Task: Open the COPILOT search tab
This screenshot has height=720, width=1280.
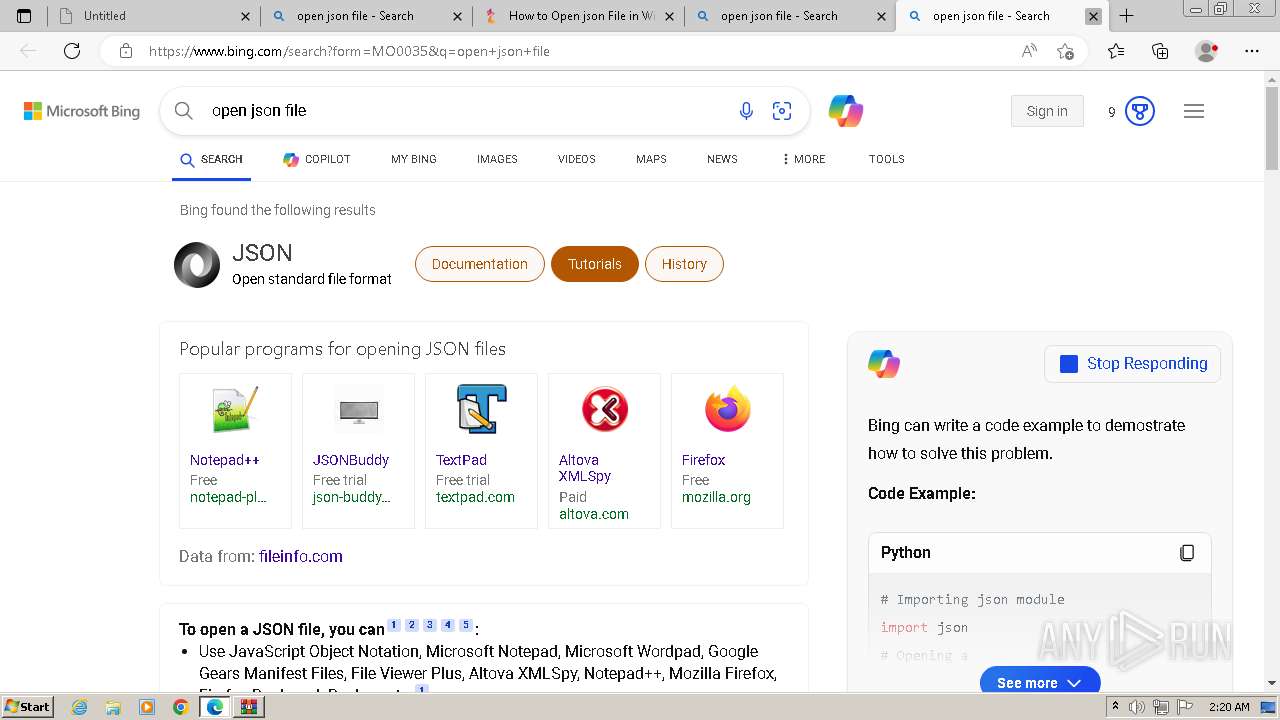Action: (317, 159)
